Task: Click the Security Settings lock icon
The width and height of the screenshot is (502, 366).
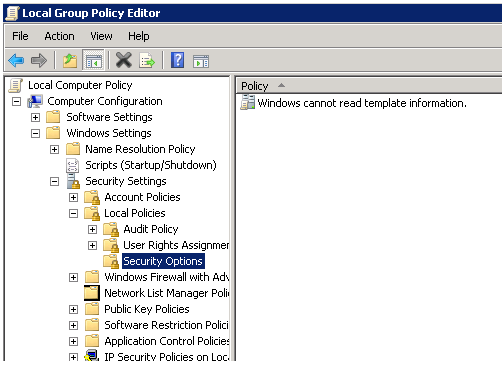Action: 73,181
